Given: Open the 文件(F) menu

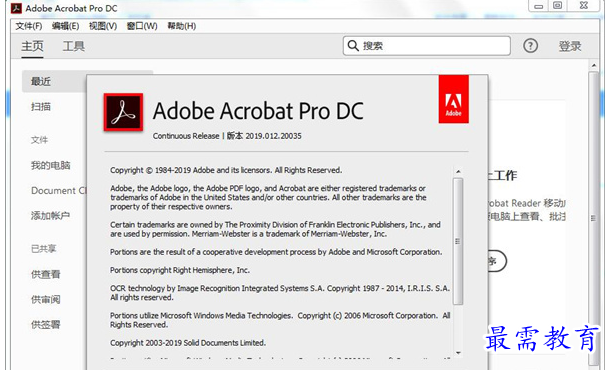Looking at the screenshot, I should (29, 26).
